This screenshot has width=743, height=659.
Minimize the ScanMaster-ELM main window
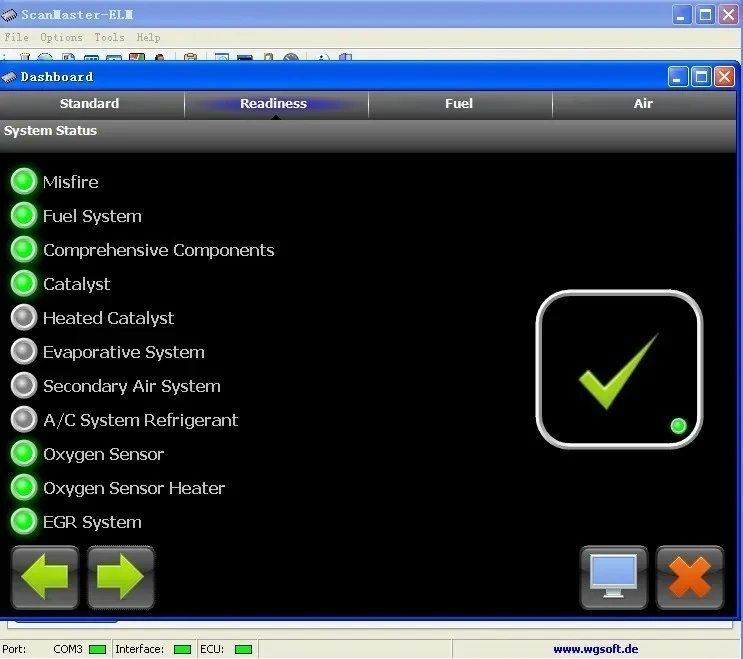(x=682, y=15)
